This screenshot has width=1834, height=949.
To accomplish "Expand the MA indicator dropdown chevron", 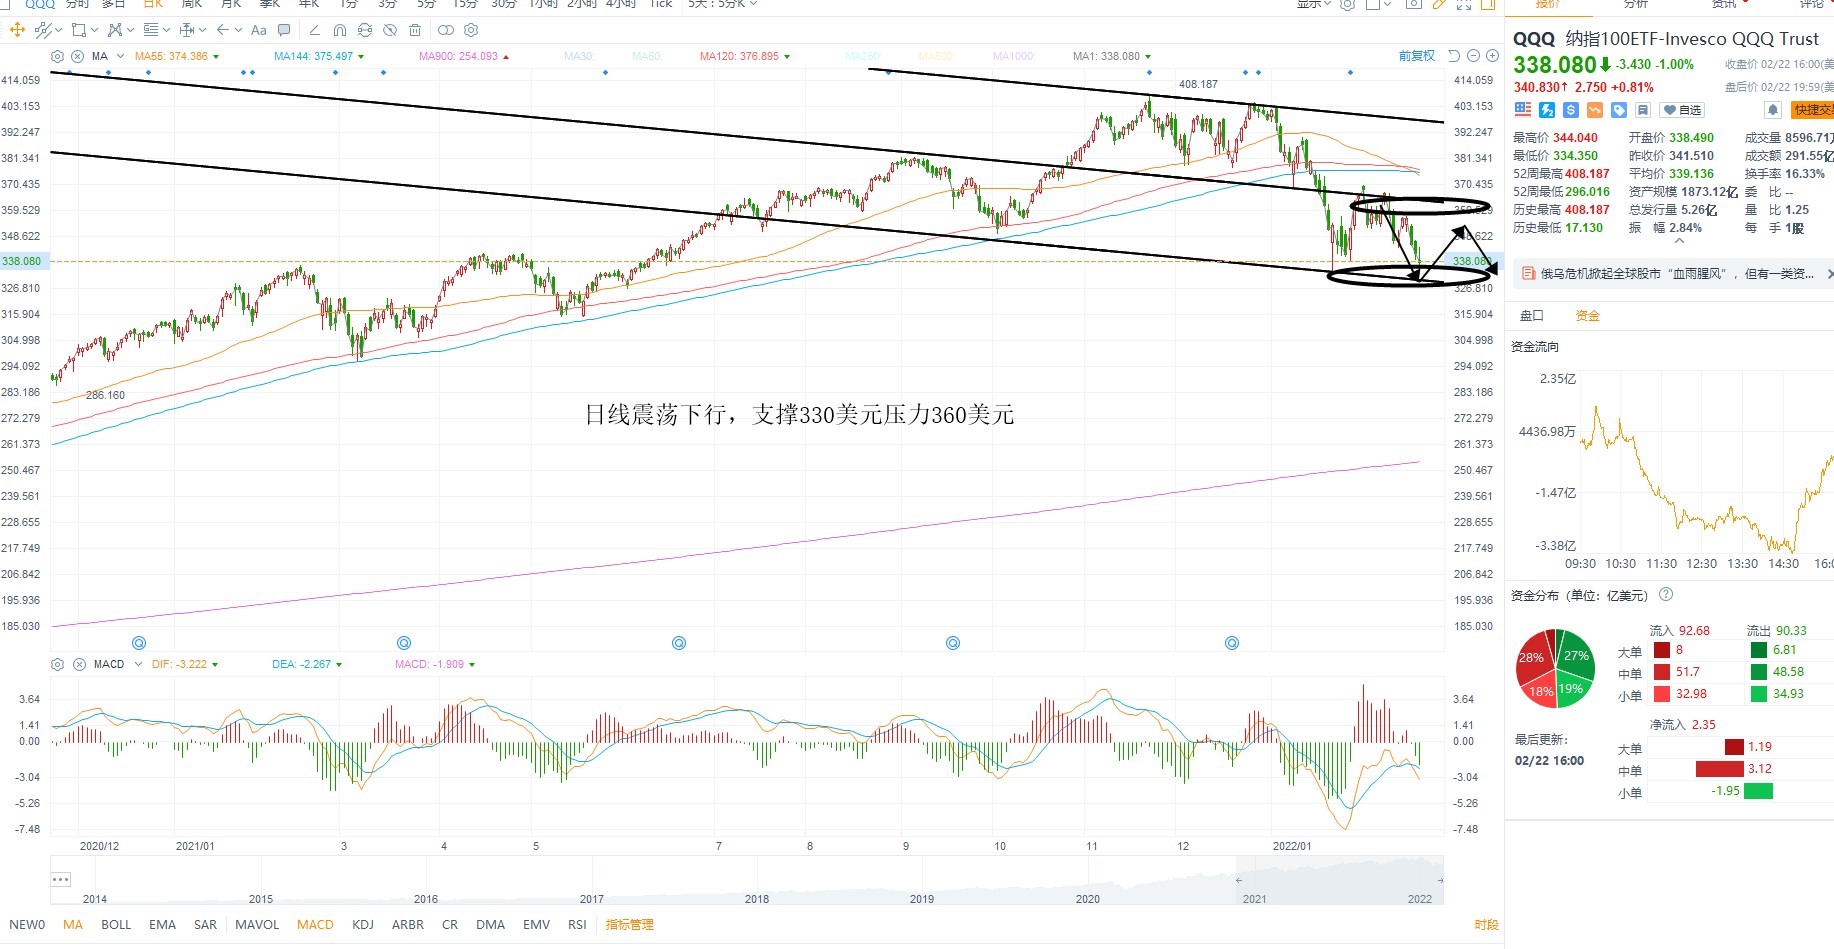I will [120, 56].
